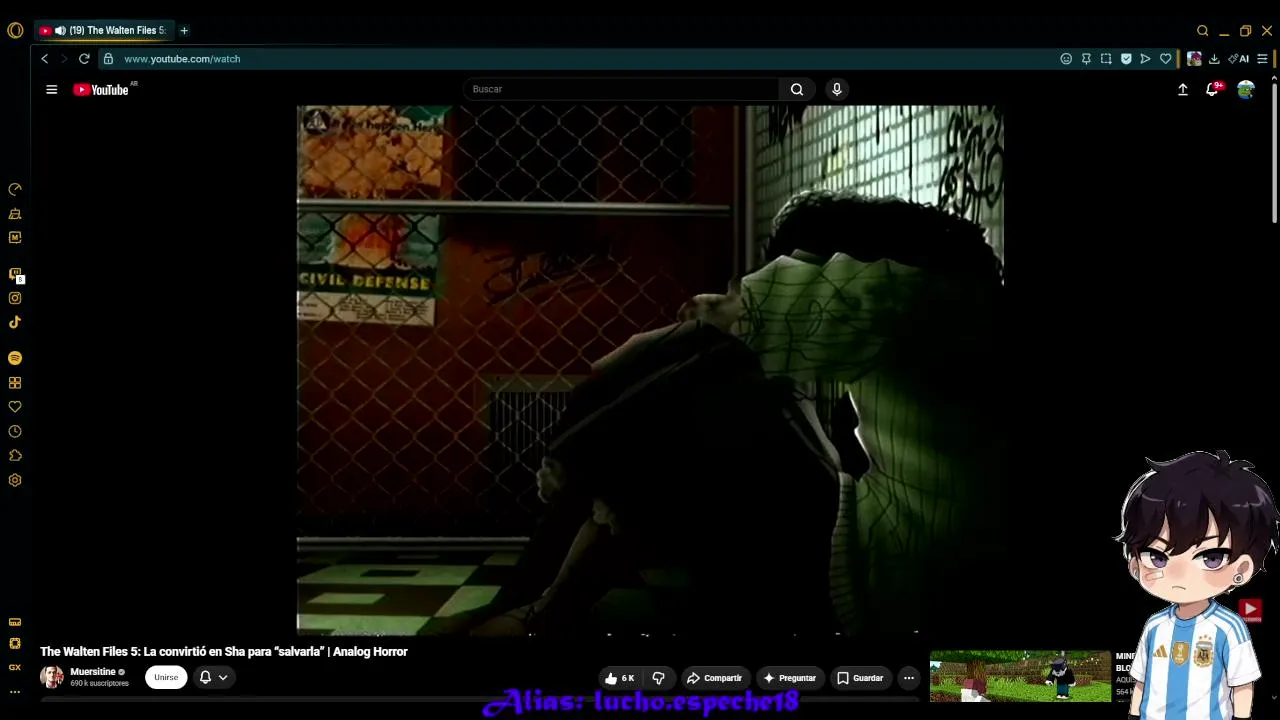Screen dimensions: 1280x720
Task: Open history clock in the sidebar
Action: coord(15,432)
